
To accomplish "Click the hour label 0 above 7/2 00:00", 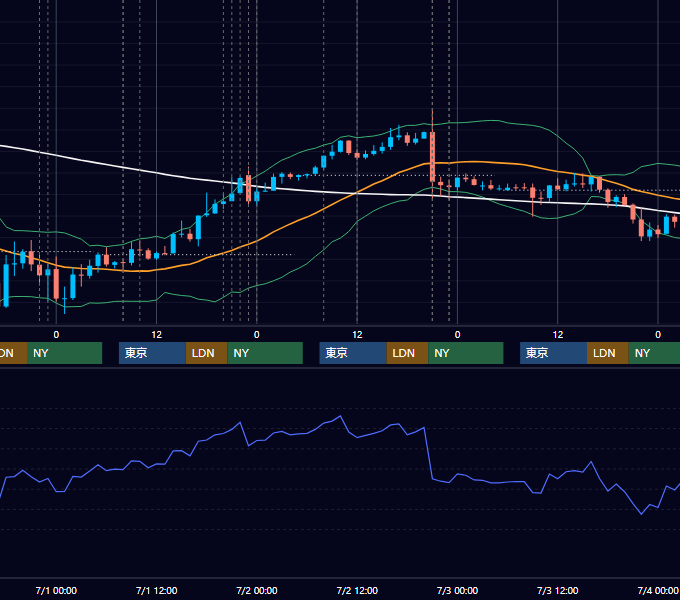I will (257, 335).
